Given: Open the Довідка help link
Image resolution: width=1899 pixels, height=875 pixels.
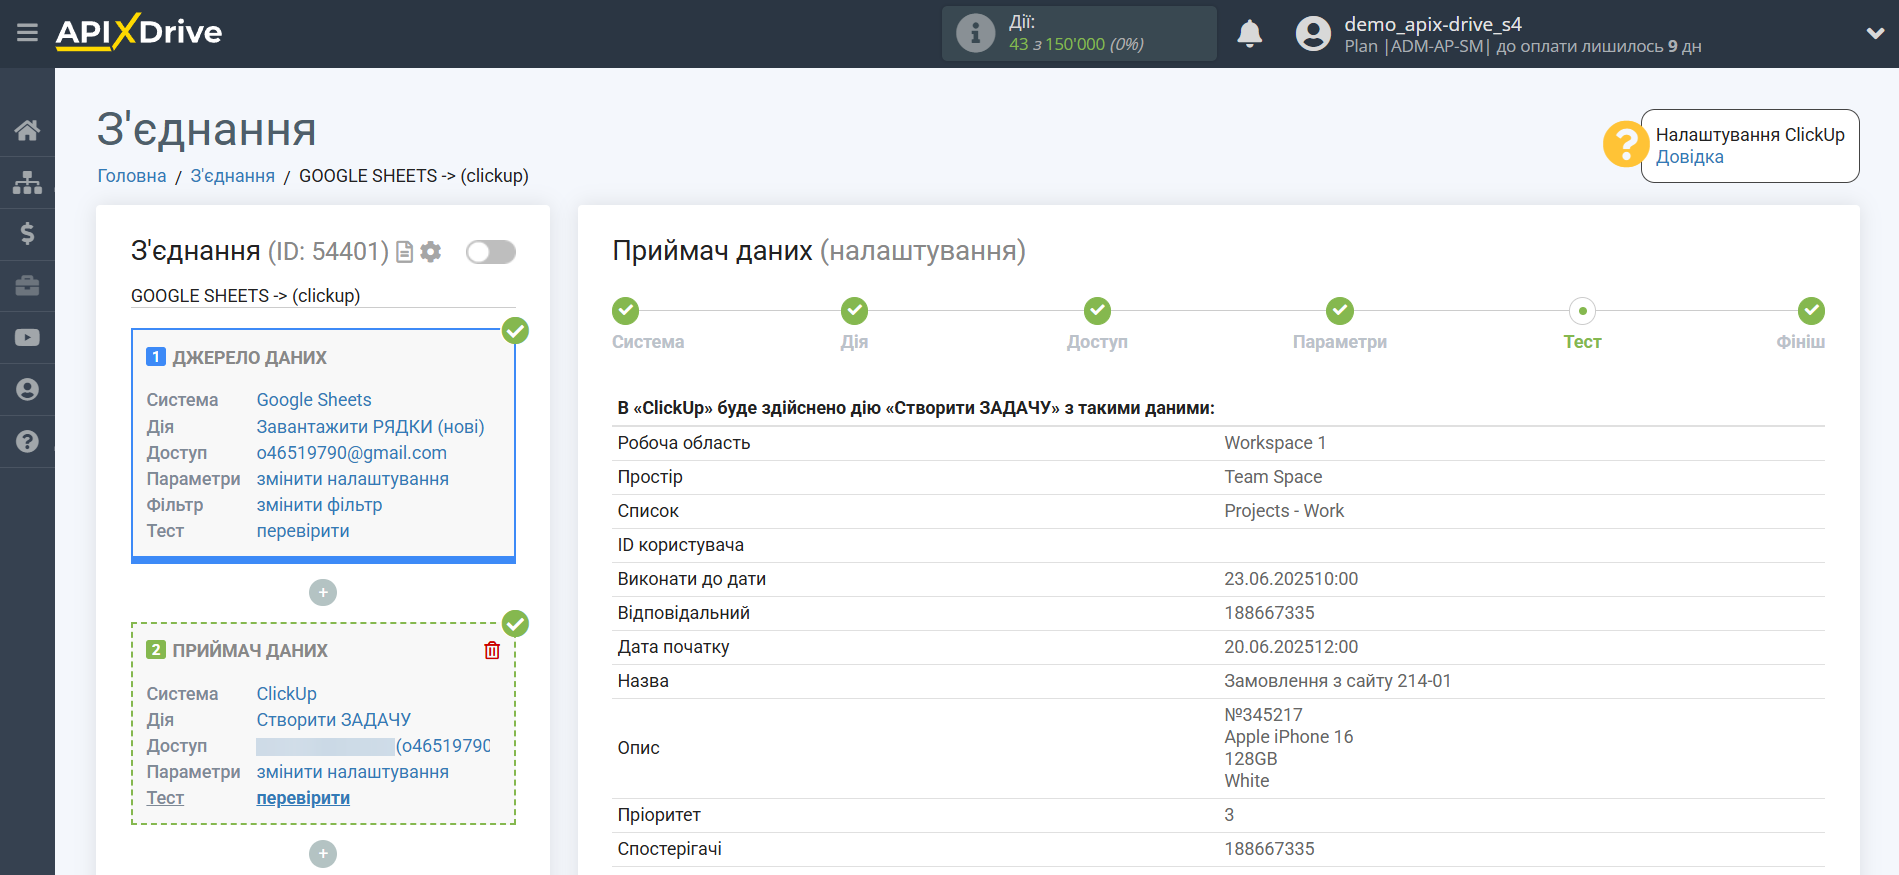Looking at the screenshot, I should coord(1689,157).
